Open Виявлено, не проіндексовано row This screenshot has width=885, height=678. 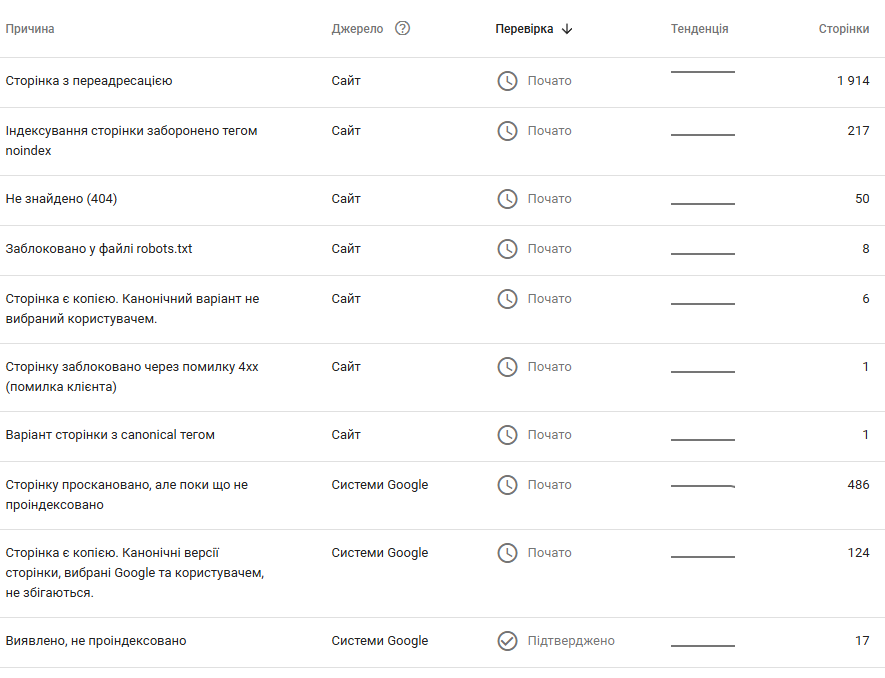pos(96,641)
